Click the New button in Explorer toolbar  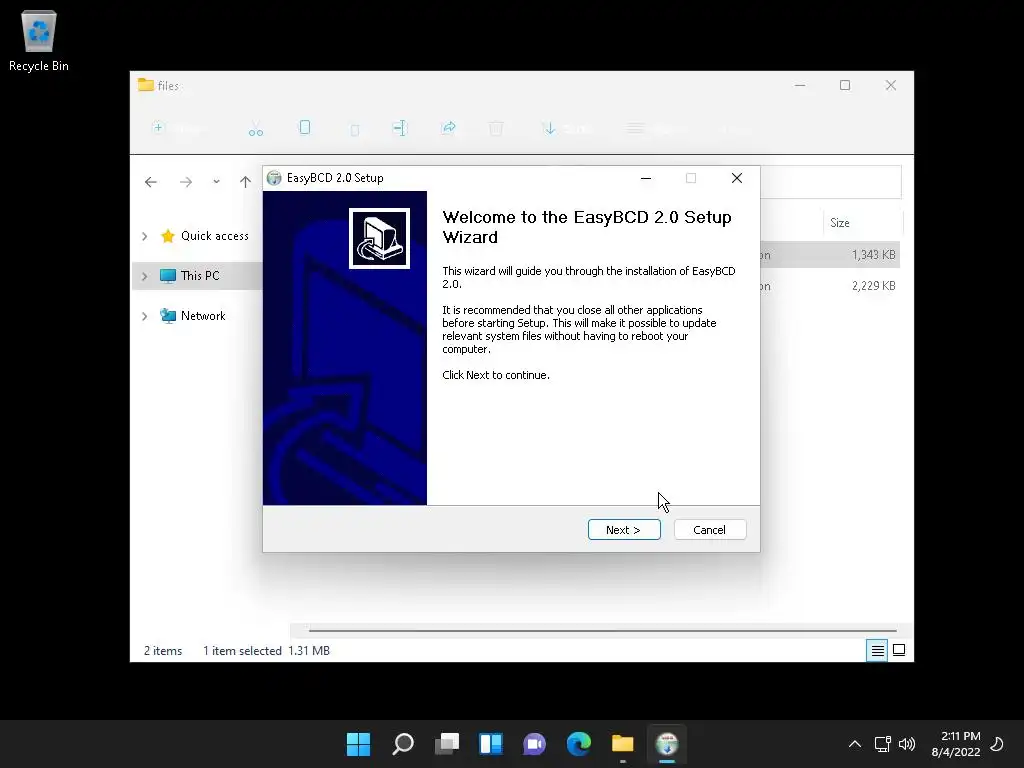point(180,129)
